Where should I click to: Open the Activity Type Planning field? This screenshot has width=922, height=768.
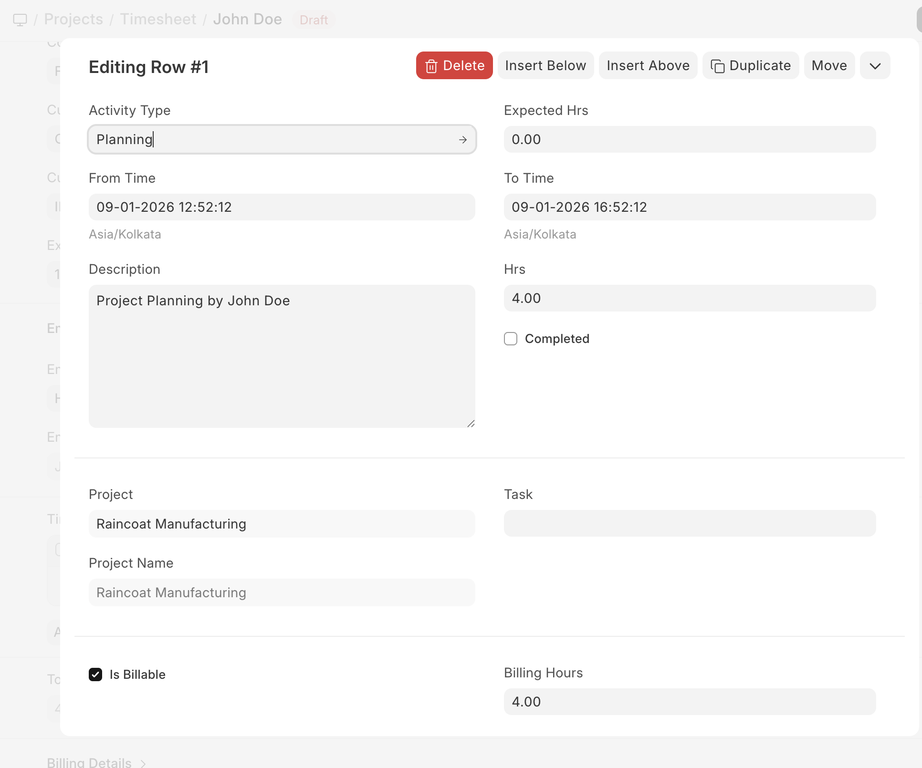tap(270, 140)
